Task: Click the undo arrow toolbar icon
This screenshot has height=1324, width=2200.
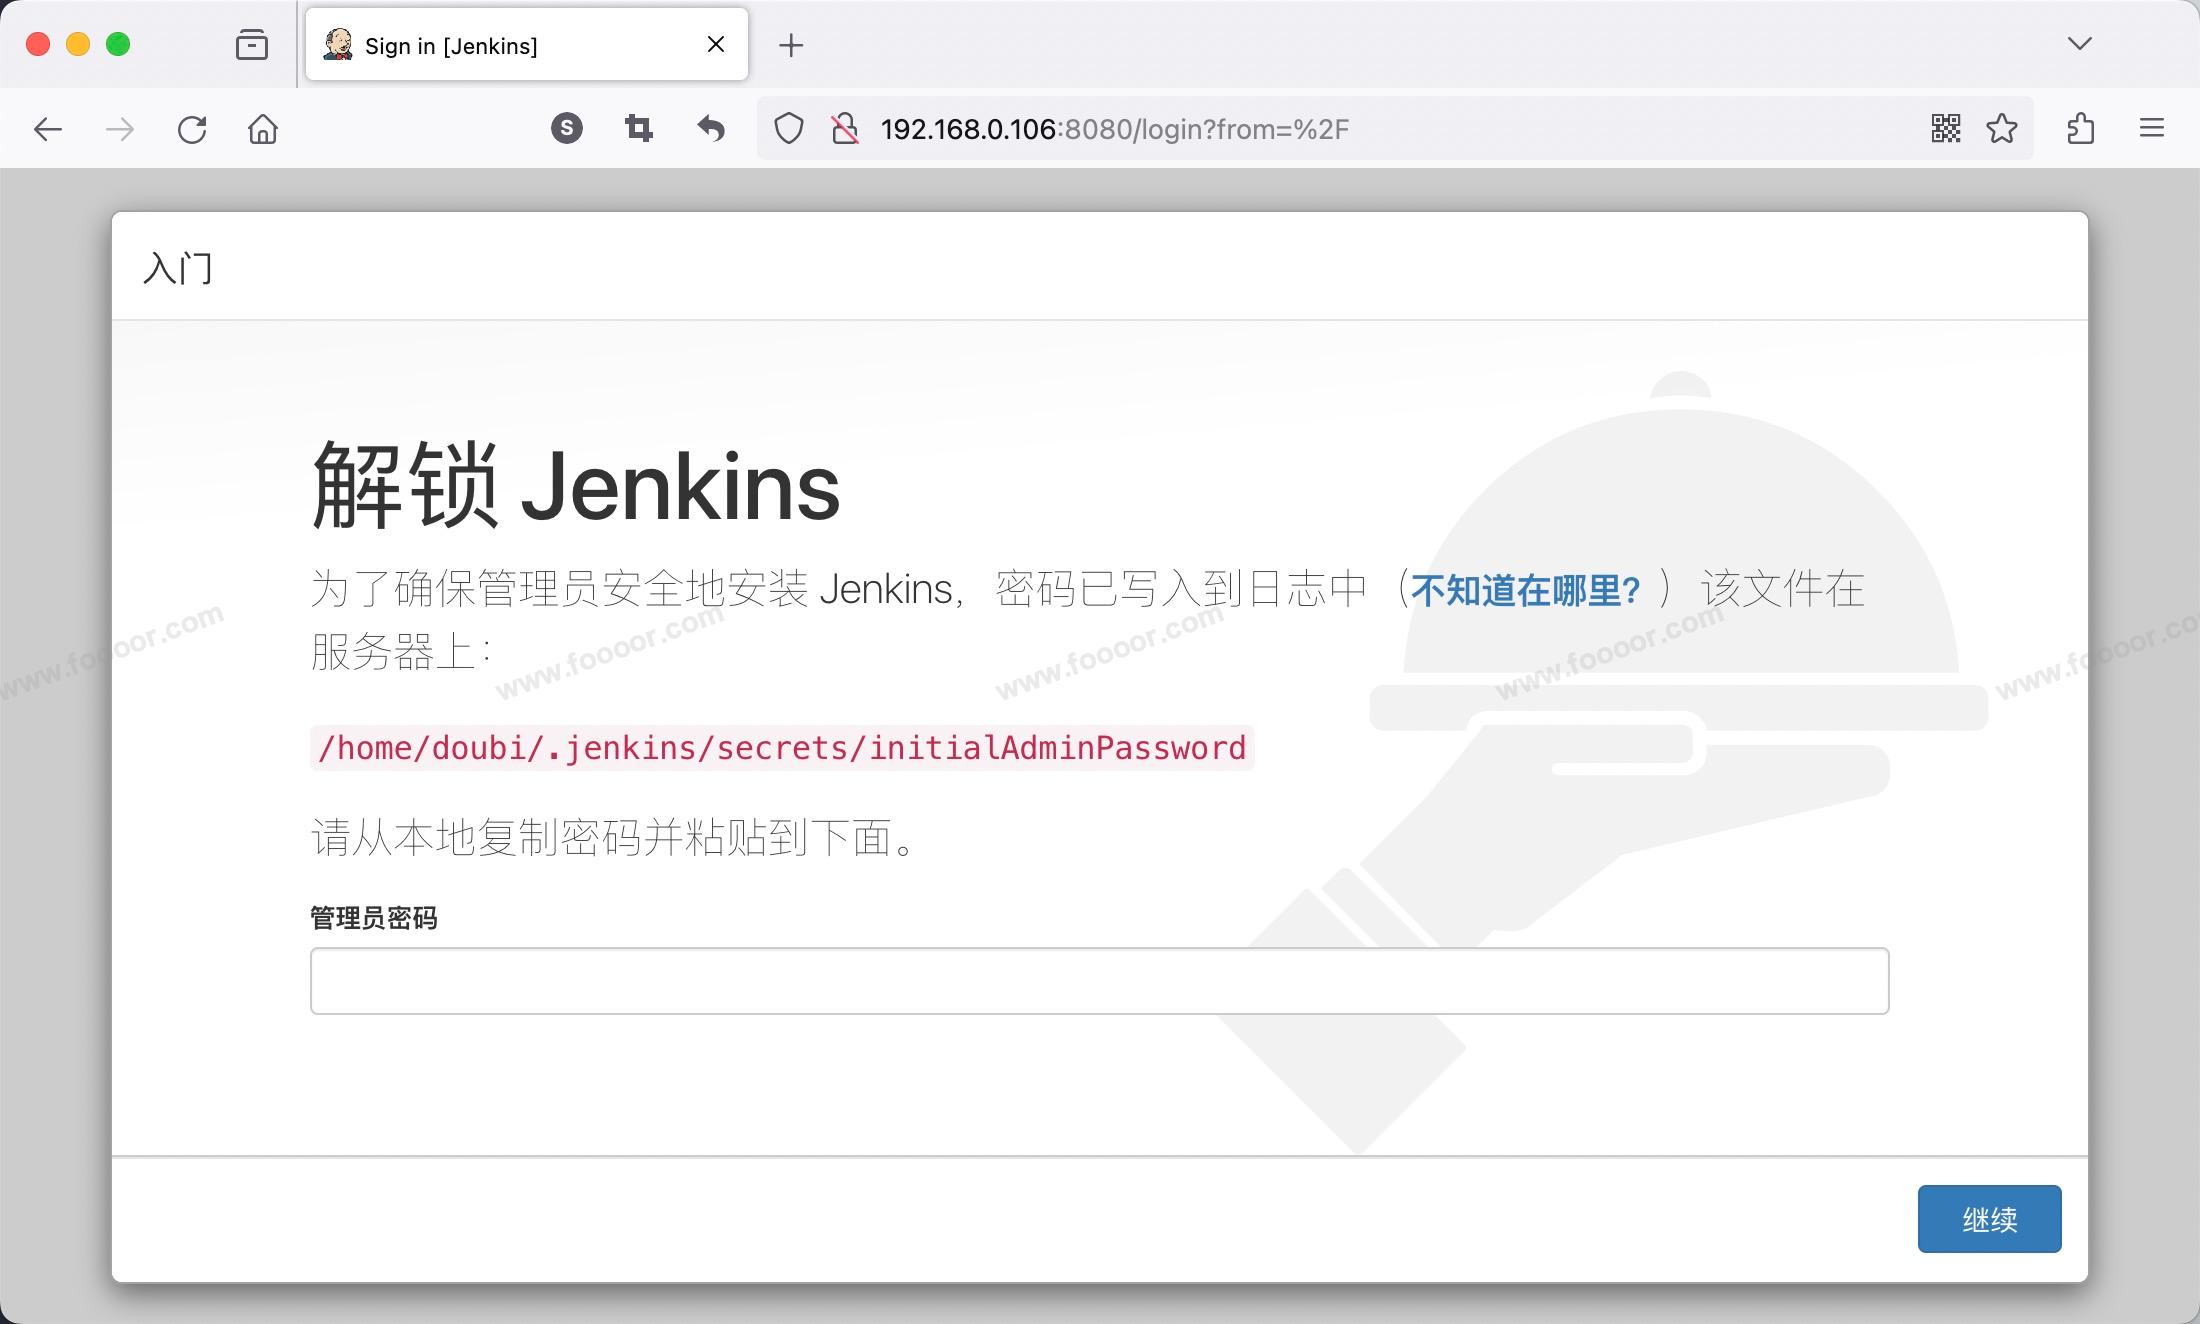Action: (x=711, y=128)
